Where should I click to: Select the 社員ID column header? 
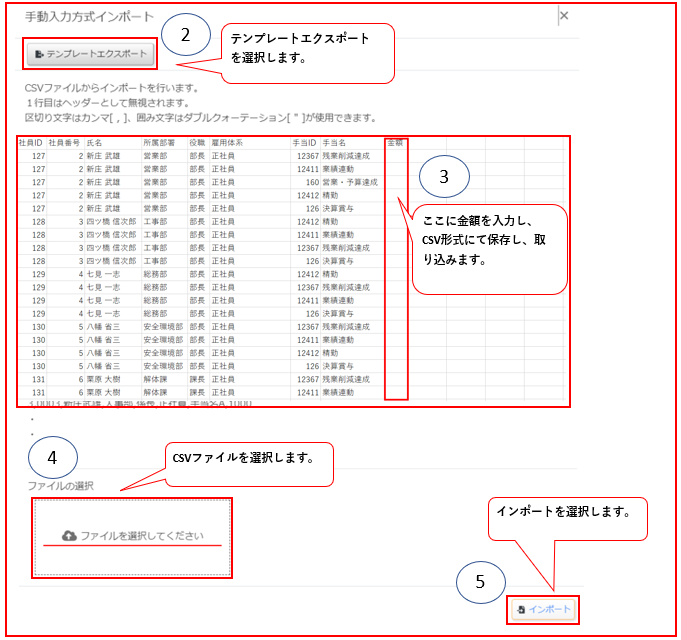click(x=31, y=143)
